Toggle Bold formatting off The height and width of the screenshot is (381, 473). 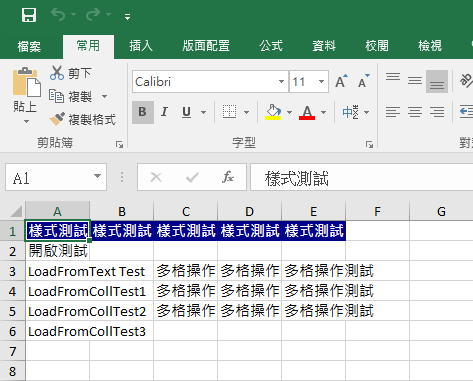pos(143,112)
